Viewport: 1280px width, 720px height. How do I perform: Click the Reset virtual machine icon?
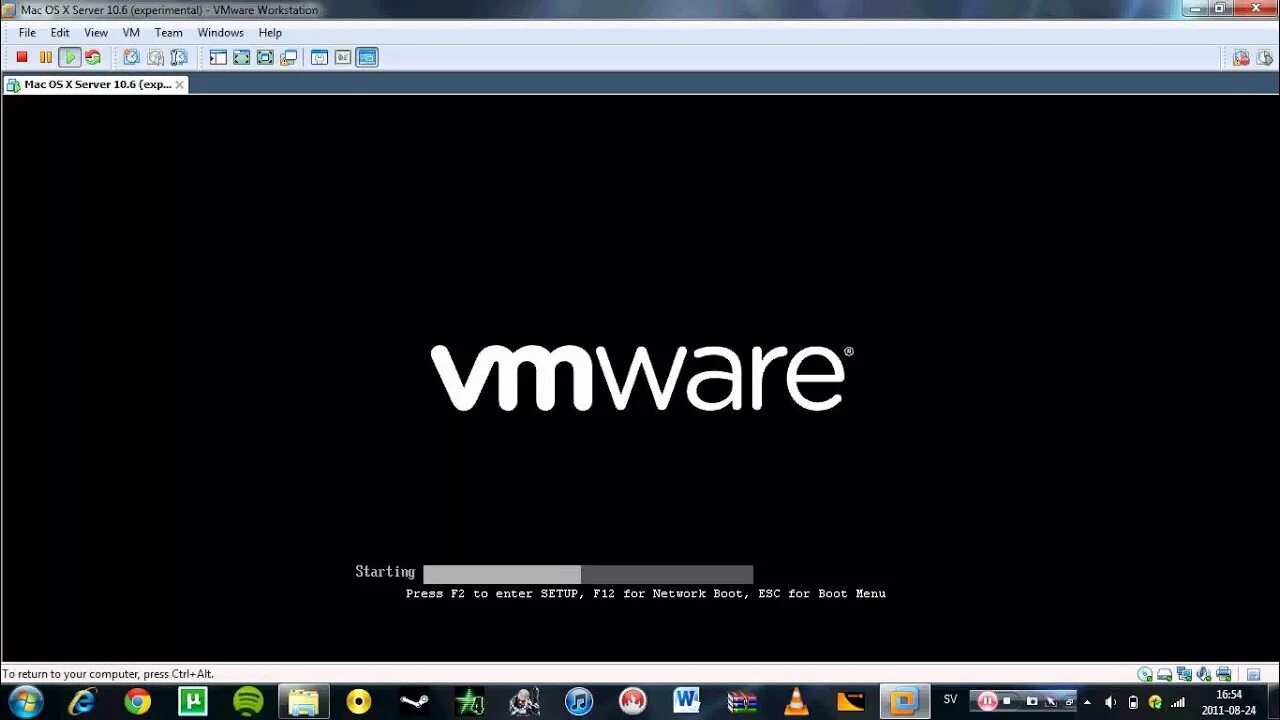tap(93, 58)
